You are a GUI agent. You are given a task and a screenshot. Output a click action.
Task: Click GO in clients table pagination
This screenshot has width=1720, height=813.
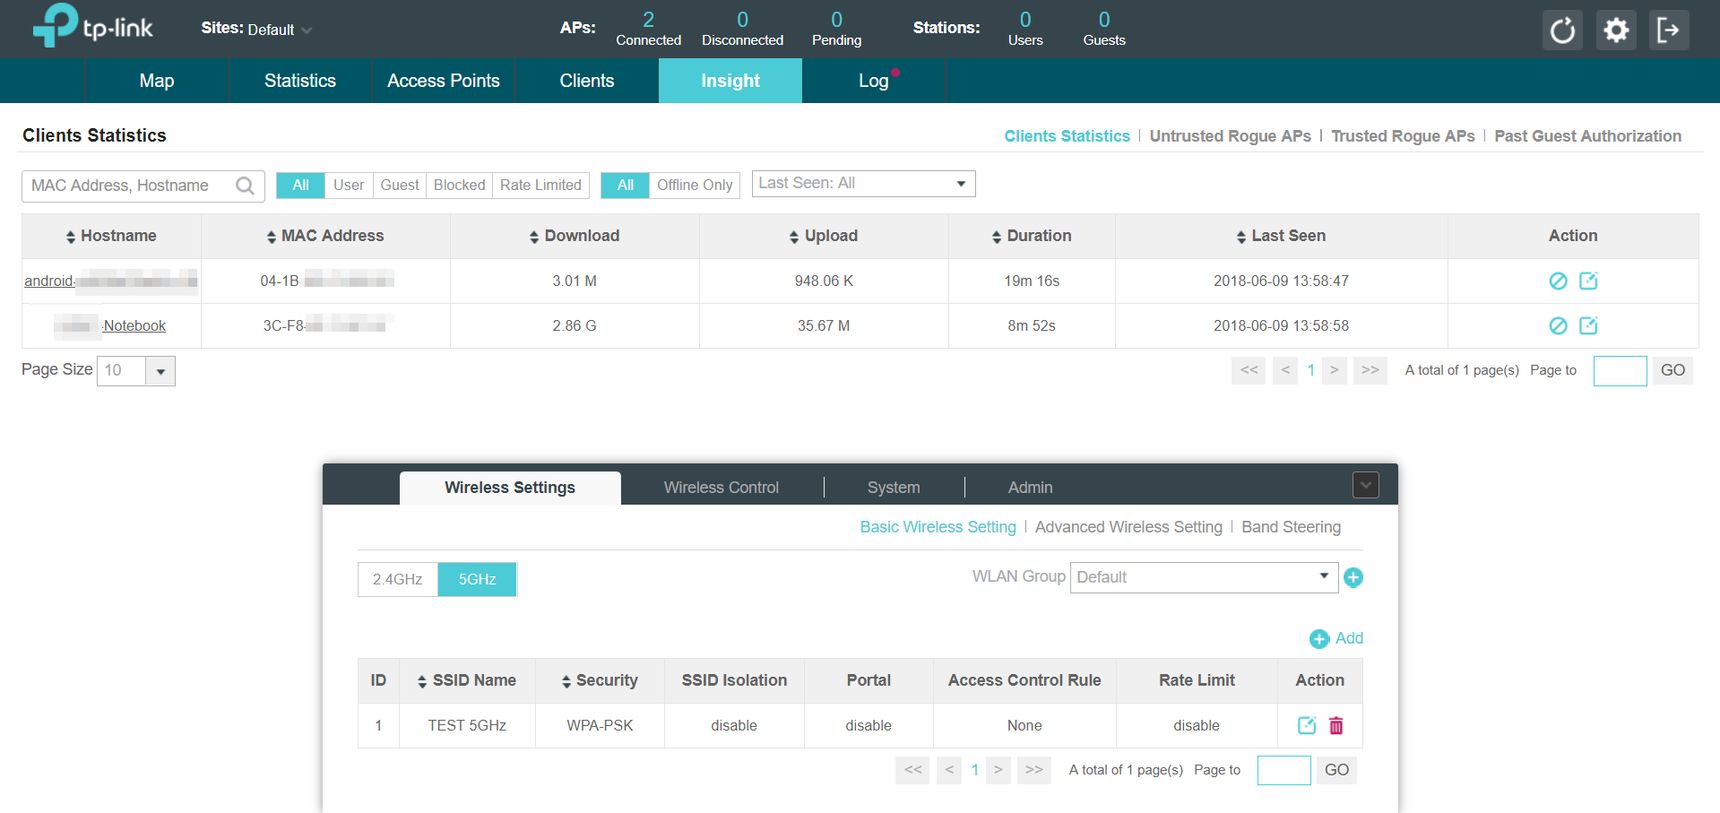pyautogui.click(x=1673, y=371)
